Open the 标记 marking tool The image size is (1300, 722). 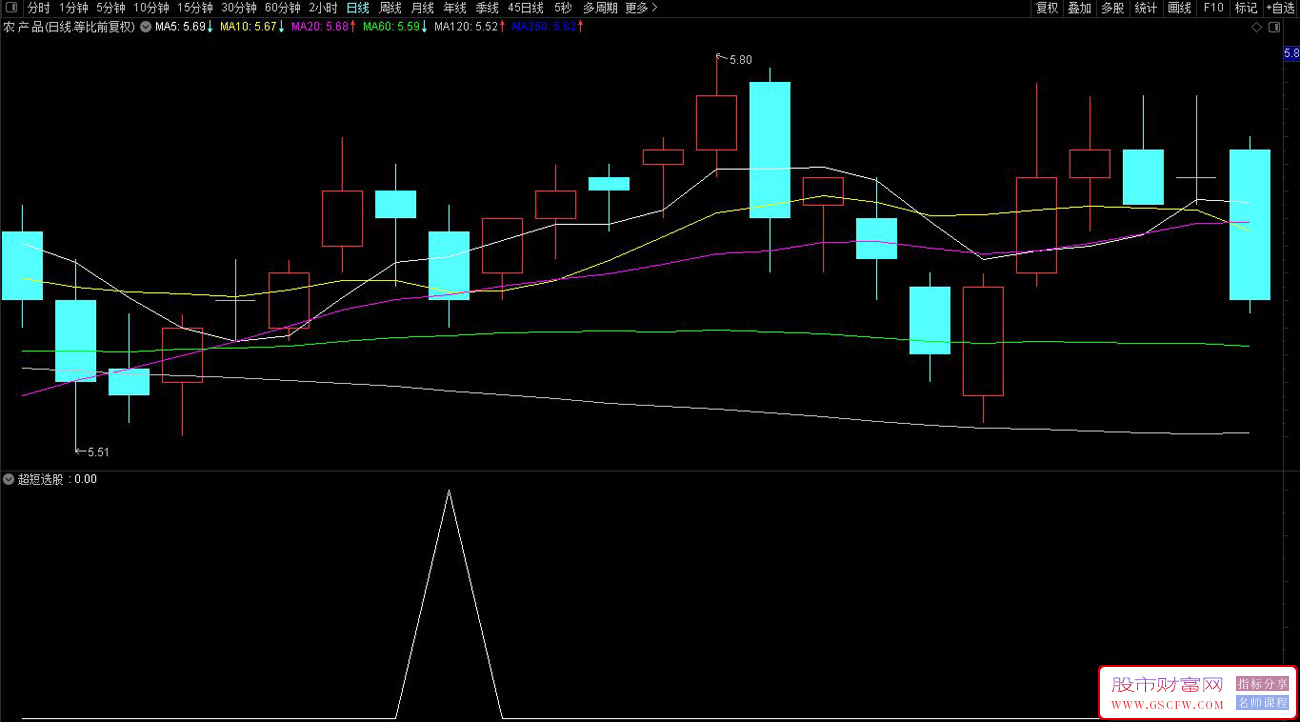(x=1246, y=8)
